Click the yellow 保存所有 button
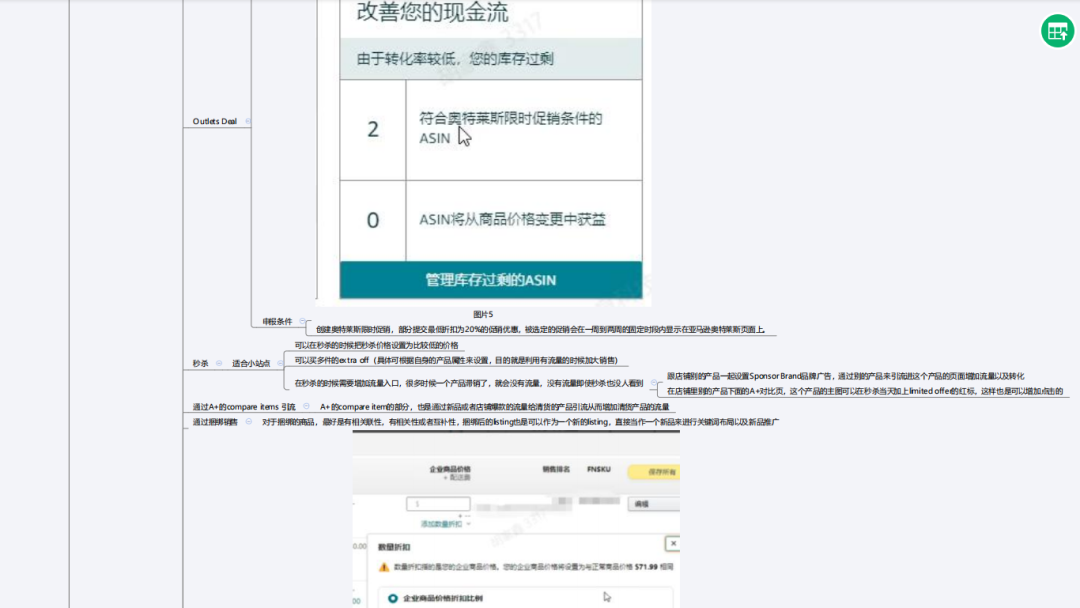 (655, 471)
